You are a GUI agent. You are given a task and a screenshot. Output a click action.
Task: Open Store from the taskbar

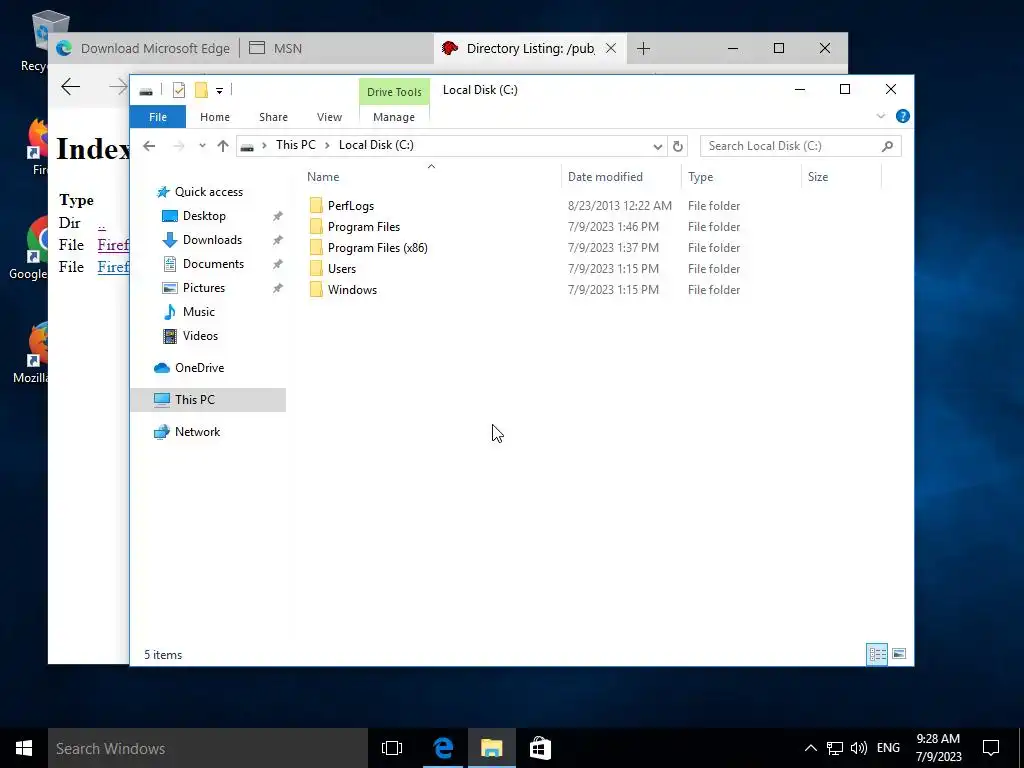click(x=540, y=748)
